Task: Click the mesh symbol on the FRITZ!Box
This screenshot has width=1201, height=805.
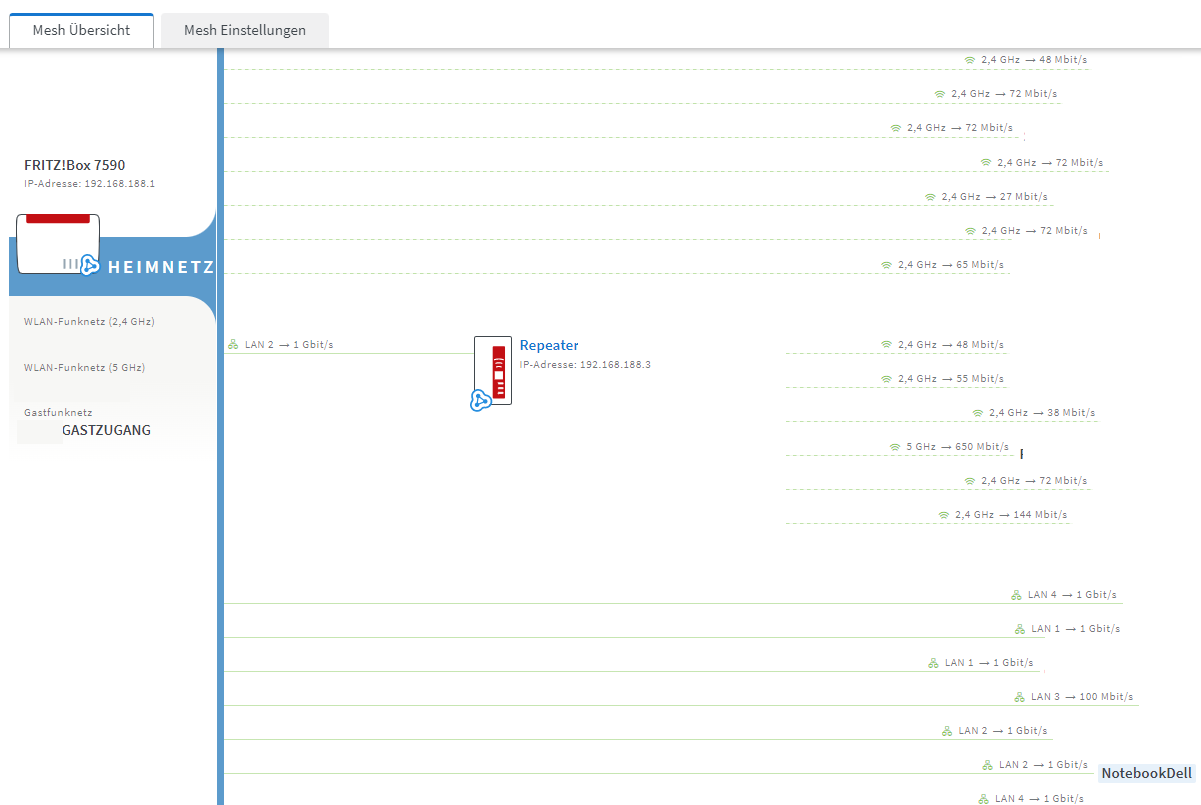Action: (90, 264)
